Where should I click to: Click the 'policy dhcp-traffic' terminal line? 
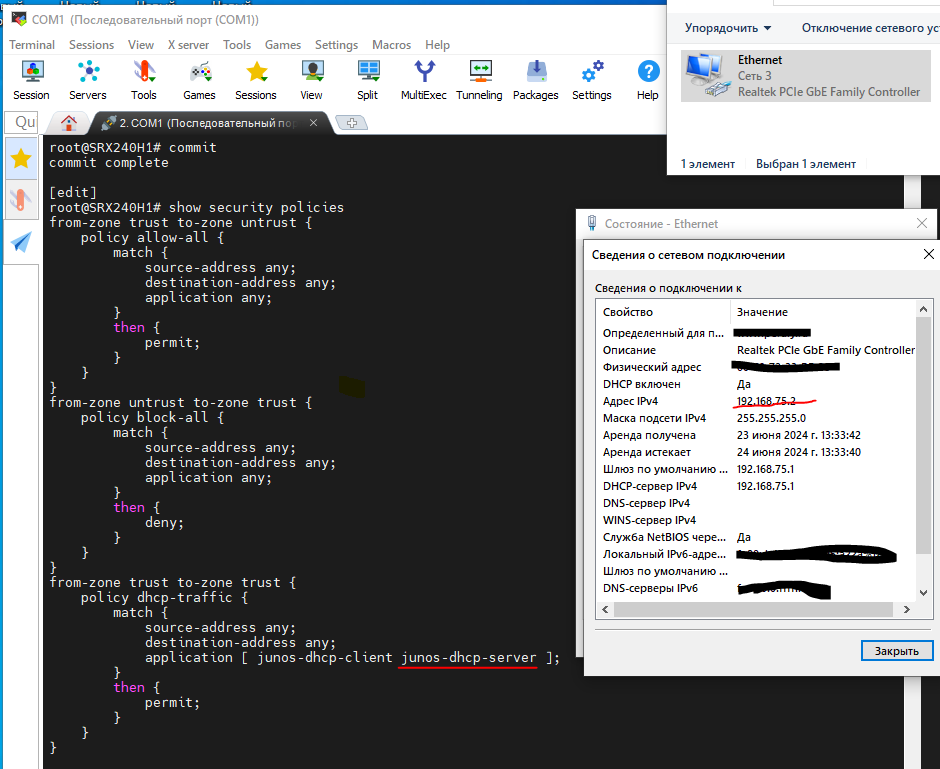point(164,597)
